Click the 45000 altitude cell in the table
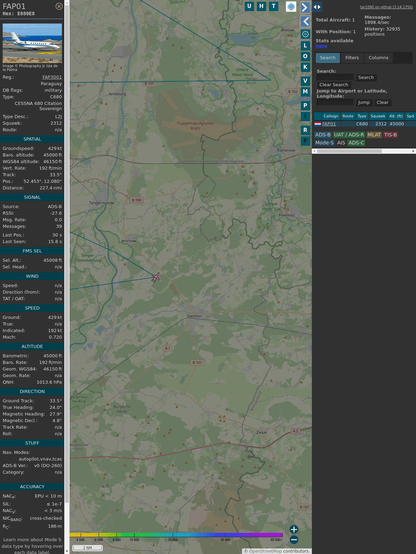 click(397, 124)
